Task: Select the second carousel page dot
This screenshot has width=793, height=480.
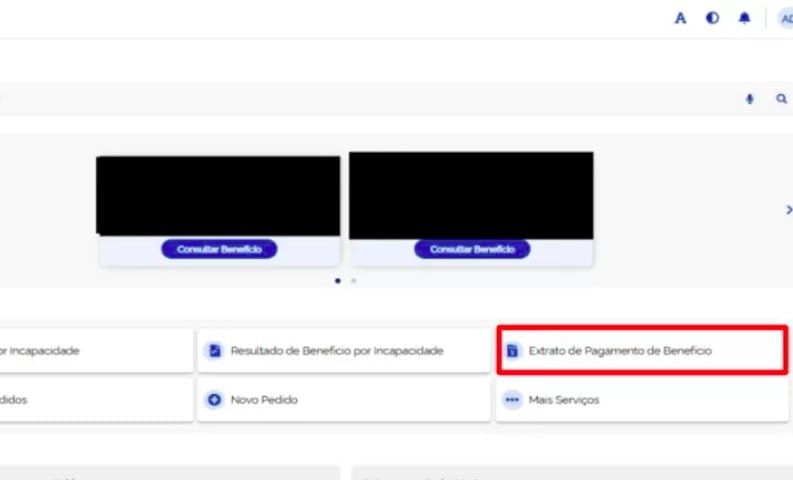Action: click(x=353, y=281)
